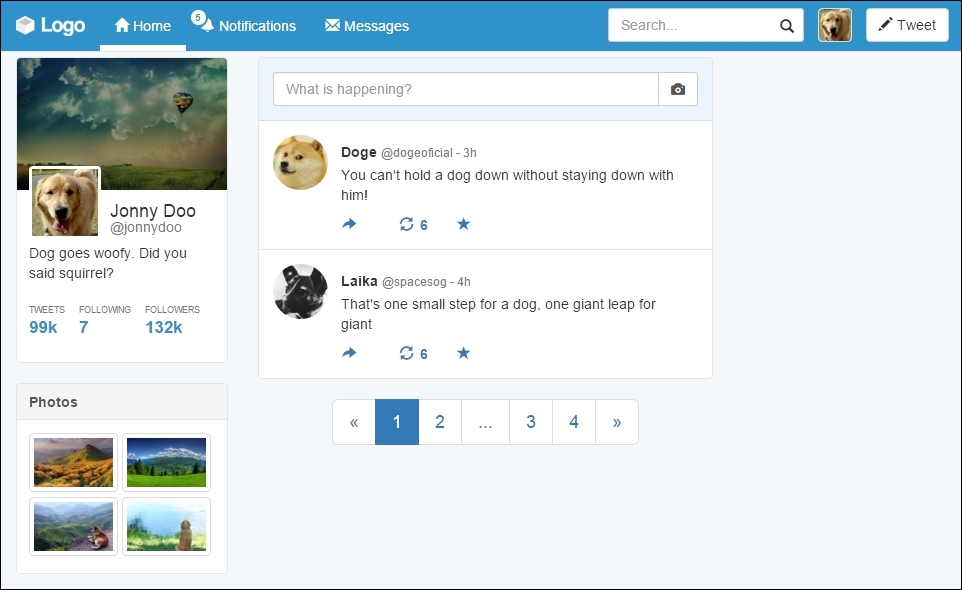Select the Home navigation tab
The width and height of the screenshot is (962, 590).
(142, 26)
